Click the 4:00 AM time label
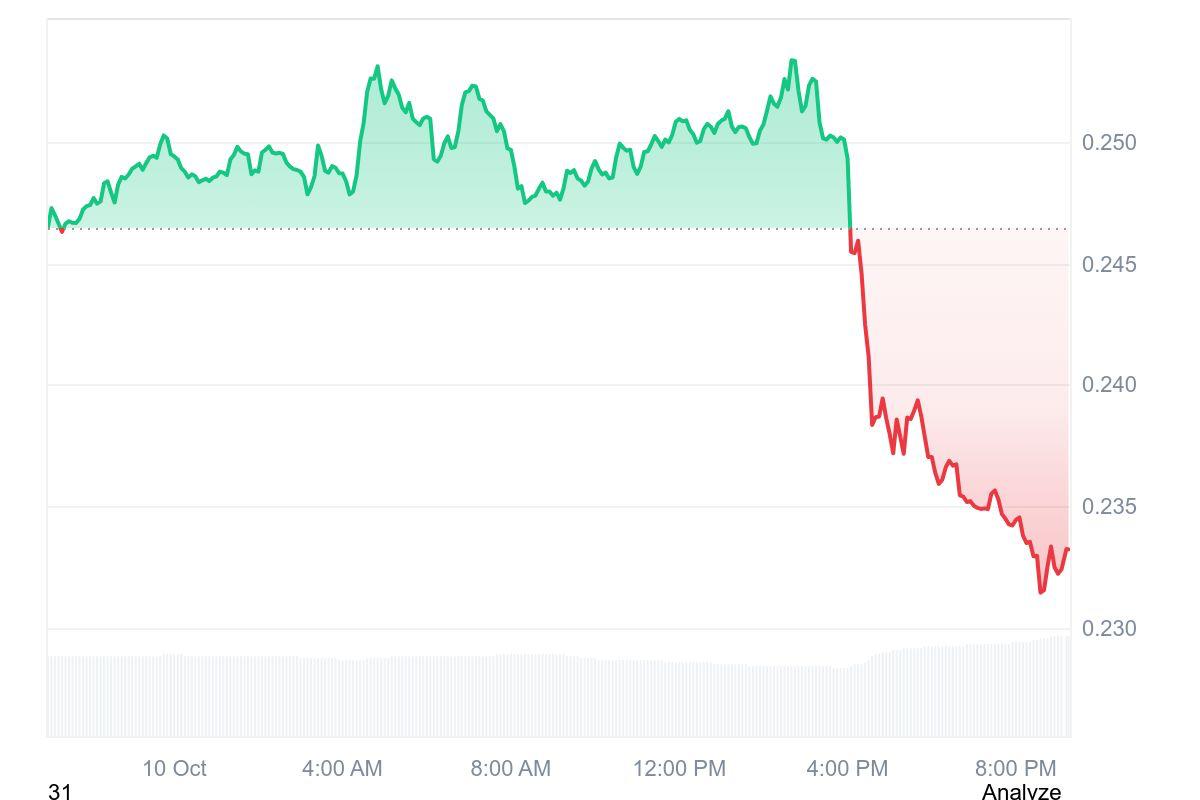Image resolution: width=1200 pixels, height=800 pixels. [x=342, y=768]
